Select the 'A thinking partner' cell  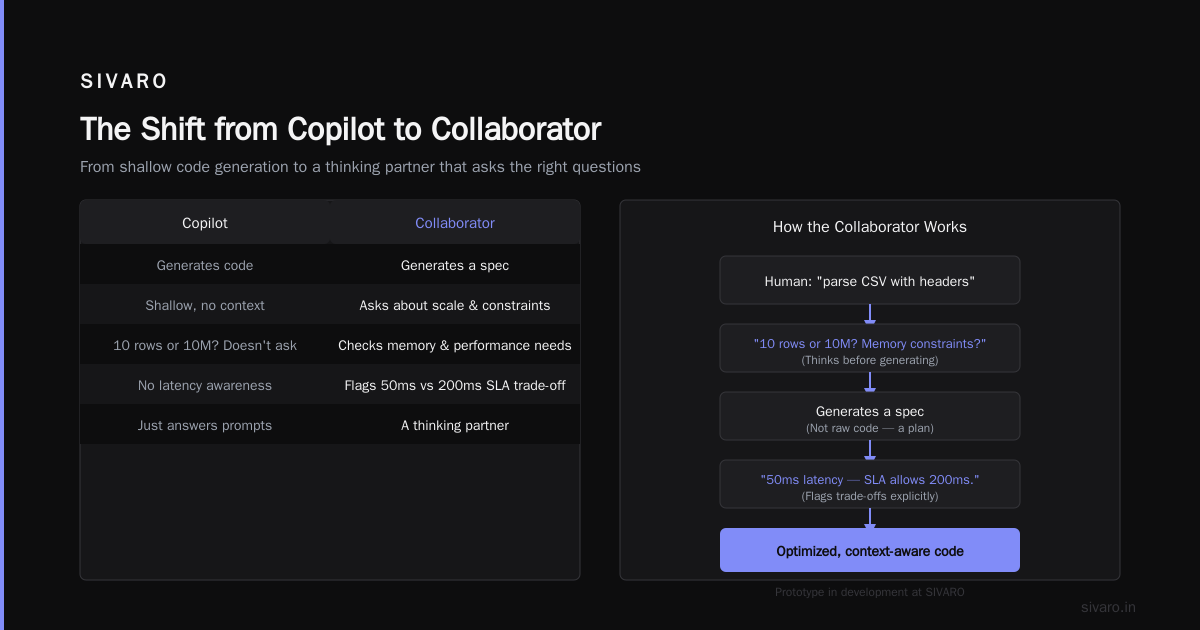455,425
